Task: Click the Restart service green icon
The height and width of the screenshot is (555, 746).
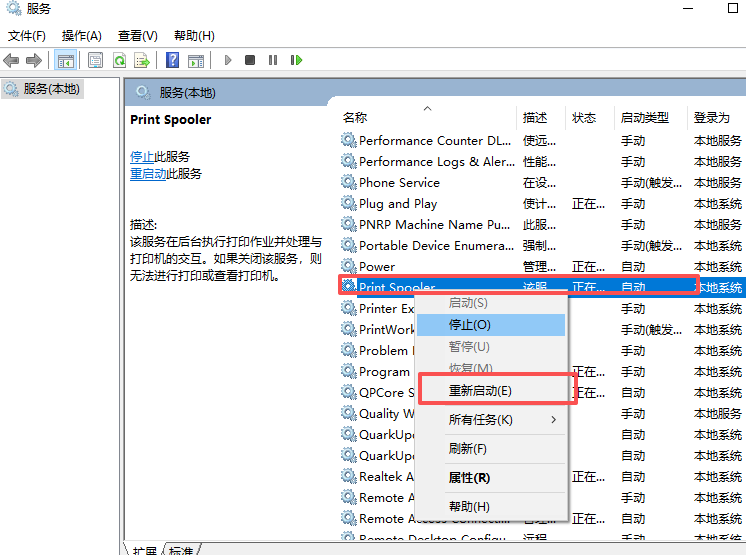Action: 296,60
